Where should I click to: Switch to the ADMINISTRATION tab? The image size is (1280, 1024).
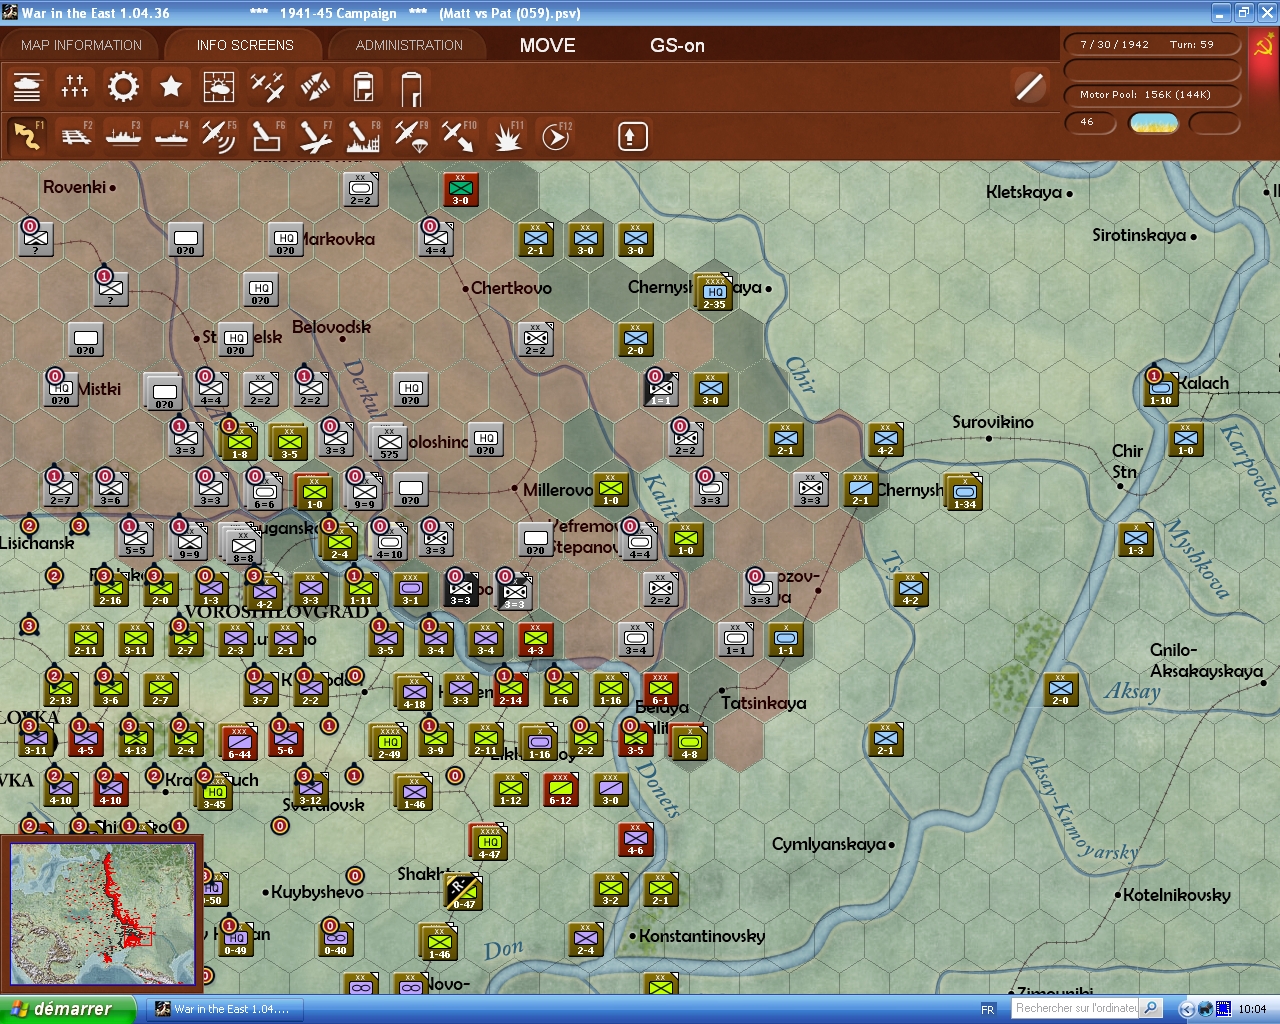pyautogui.click(x=409, y=45)
